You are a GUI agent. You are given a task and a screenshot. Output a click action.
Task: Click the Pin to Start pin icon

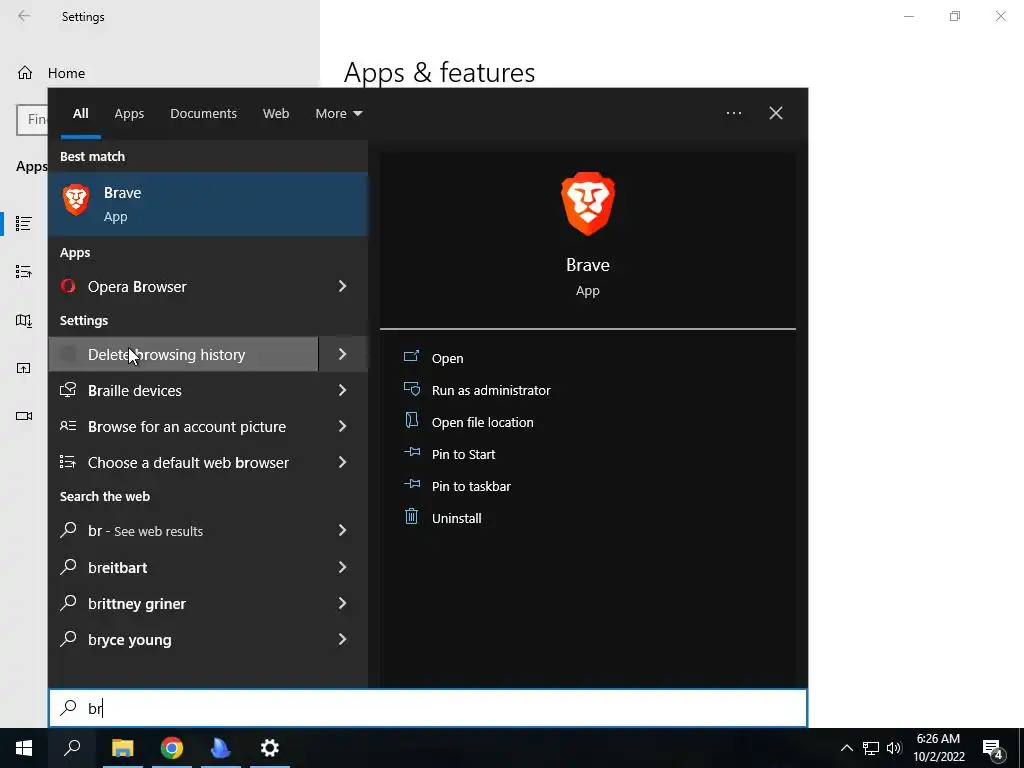[x=412, y=452]
